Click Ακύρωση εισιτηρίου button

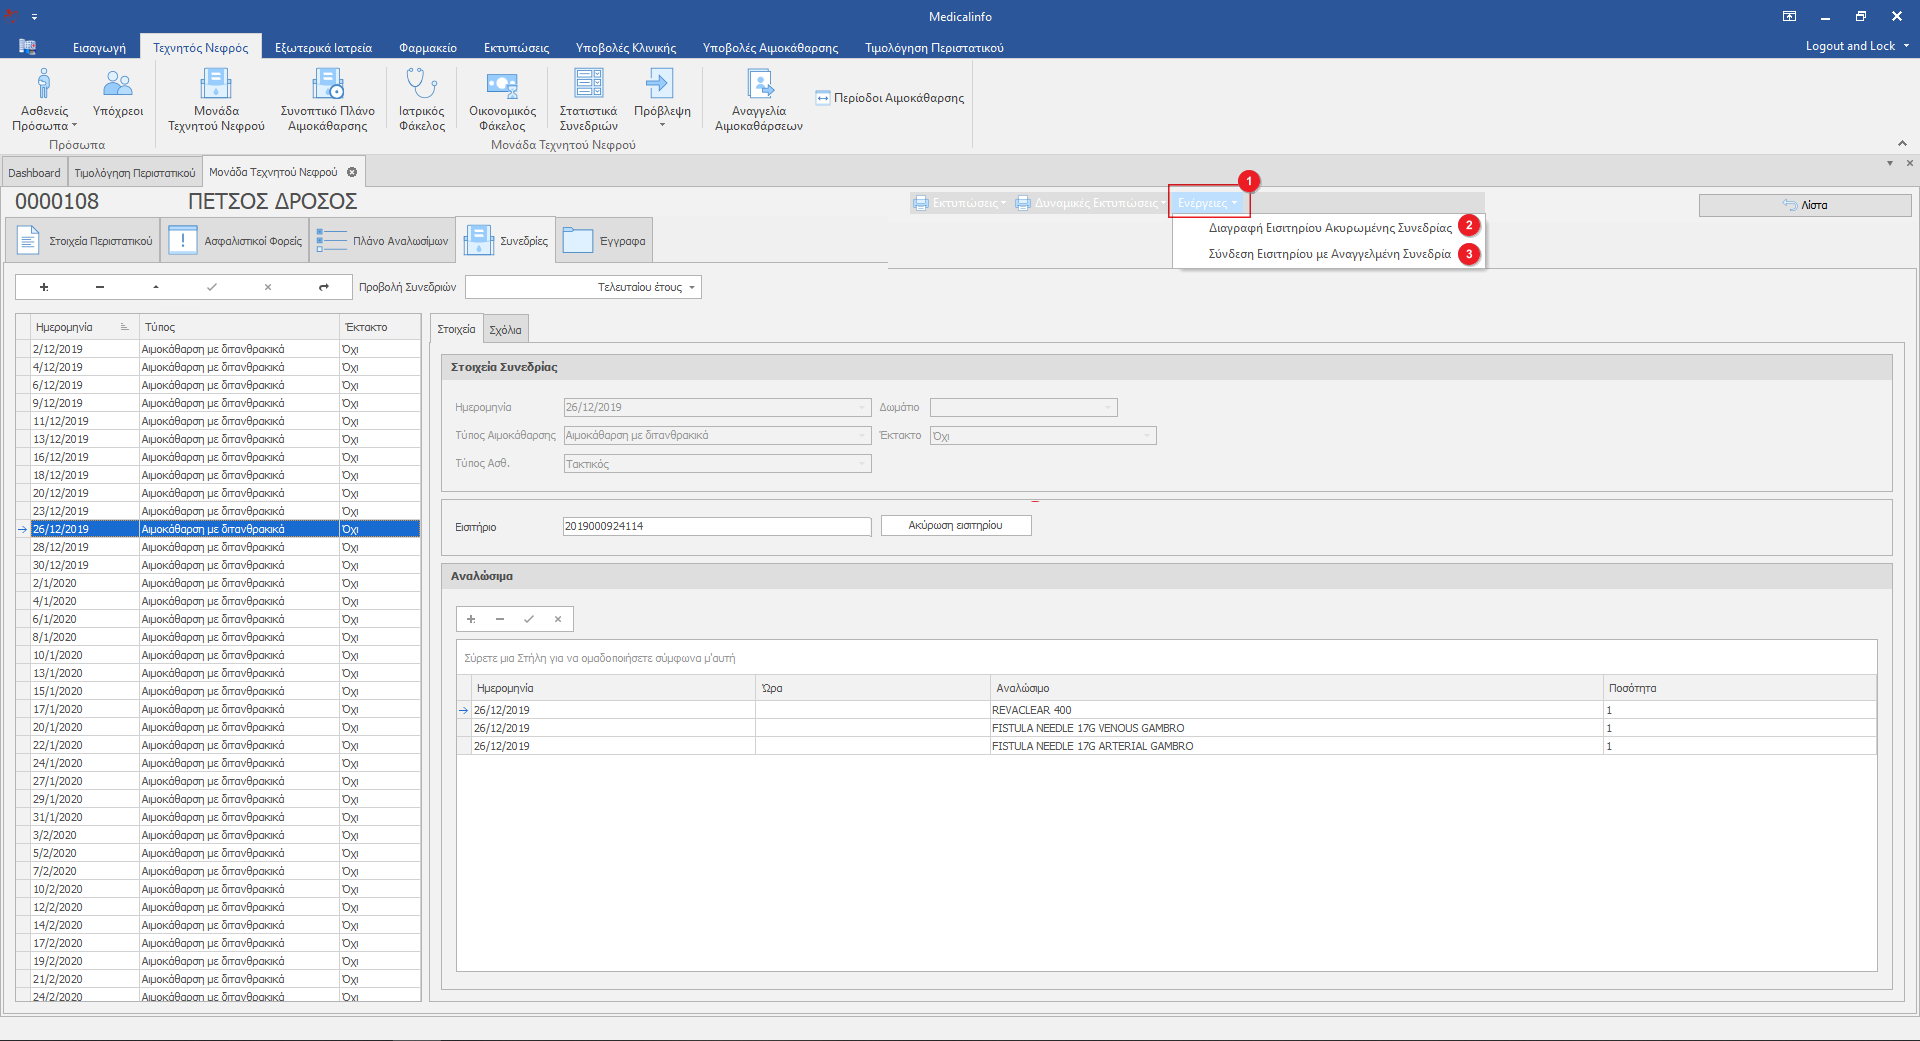pyautogui.click(x=955, y=526)
